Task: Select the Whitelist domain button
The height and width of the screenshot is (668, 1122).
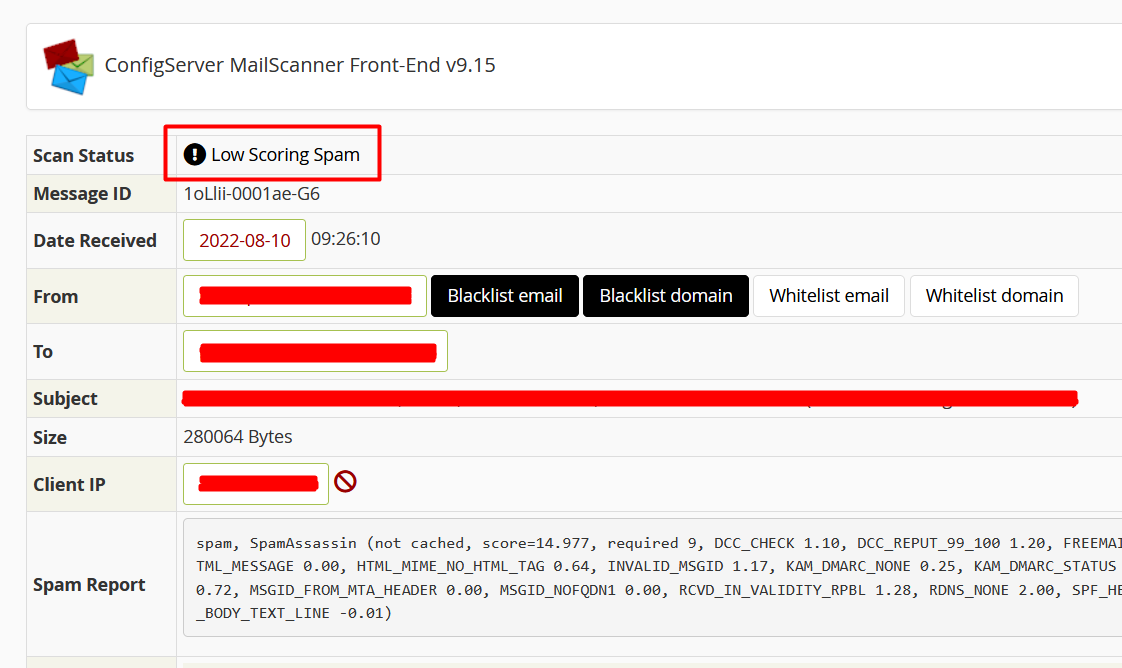Action: tap(994, 296)
